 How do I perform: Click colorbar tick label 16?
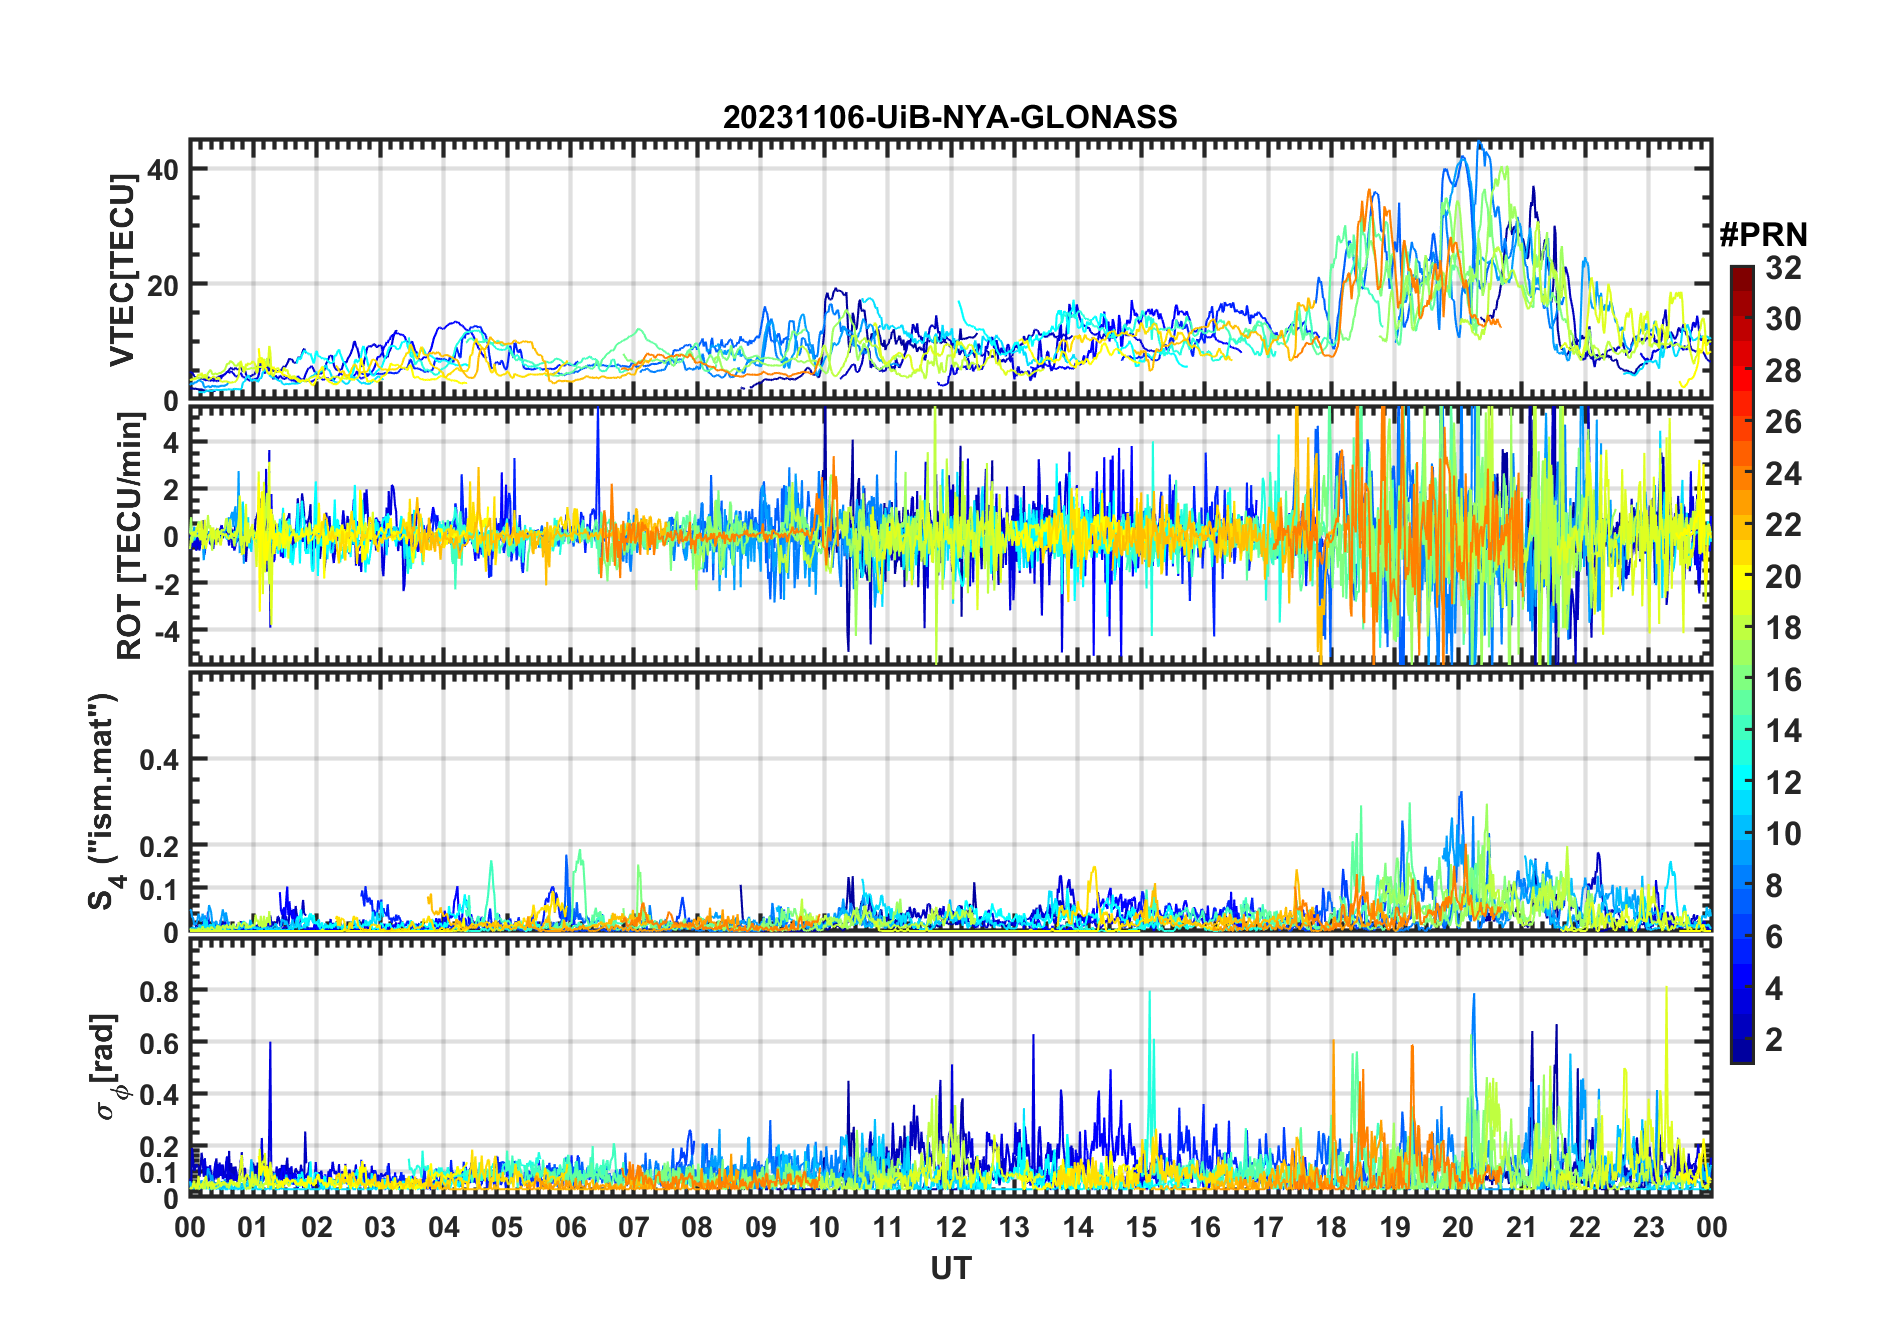coord(1783,680)
